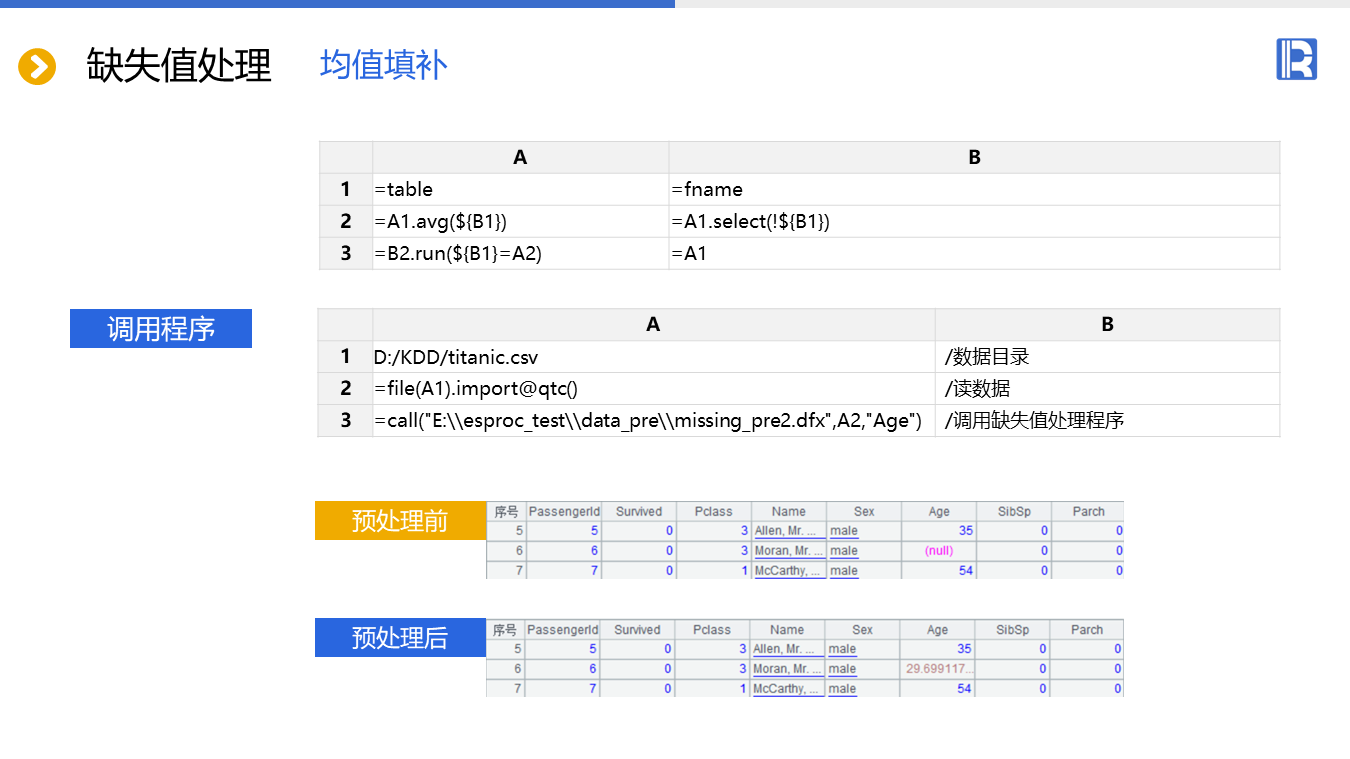The height and width of the screenshot is (759, 1350).
Task: Click SibSp header in 预处理后 table
Action: tap(1012, 630)
